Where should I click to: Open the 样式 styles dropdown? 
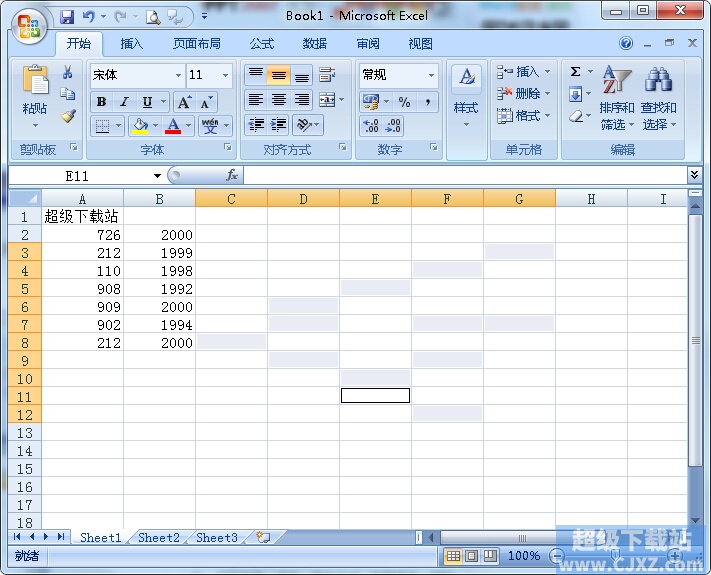coord(466,109)
